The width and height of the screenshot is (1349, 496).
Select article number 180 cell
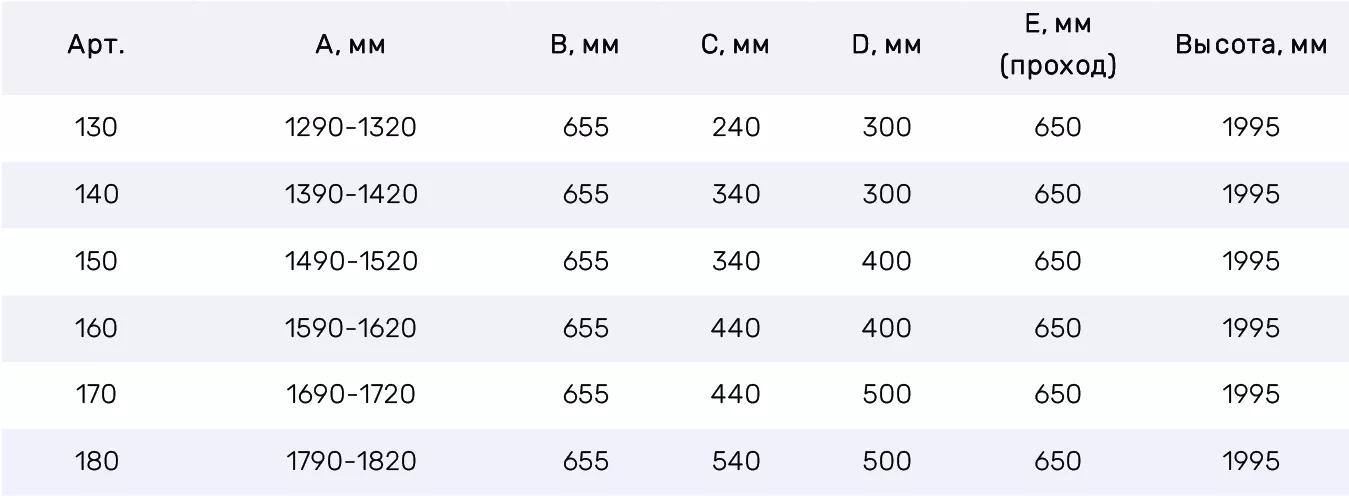point(96,461)
